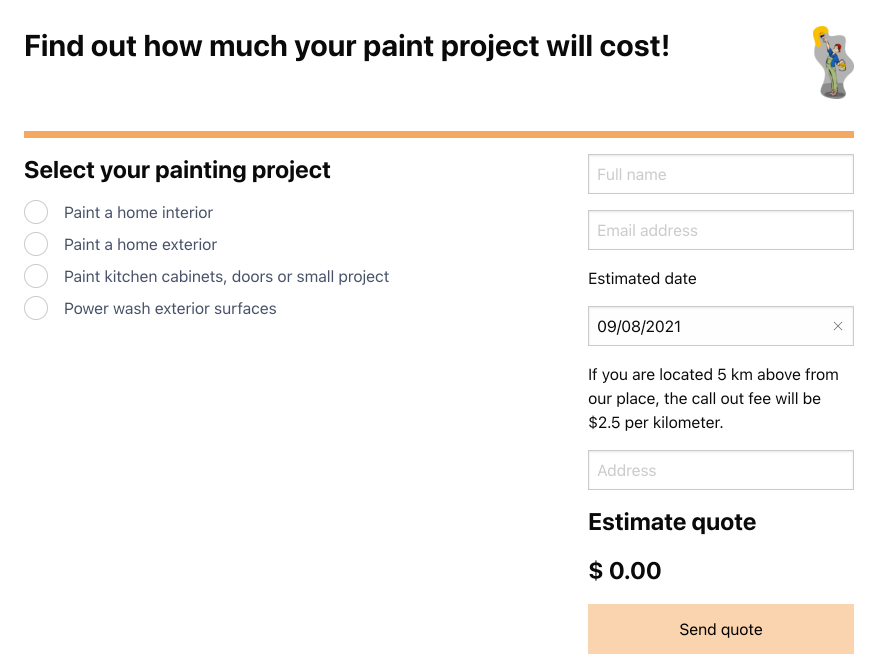Click the 'Estimated date' label

642,278
